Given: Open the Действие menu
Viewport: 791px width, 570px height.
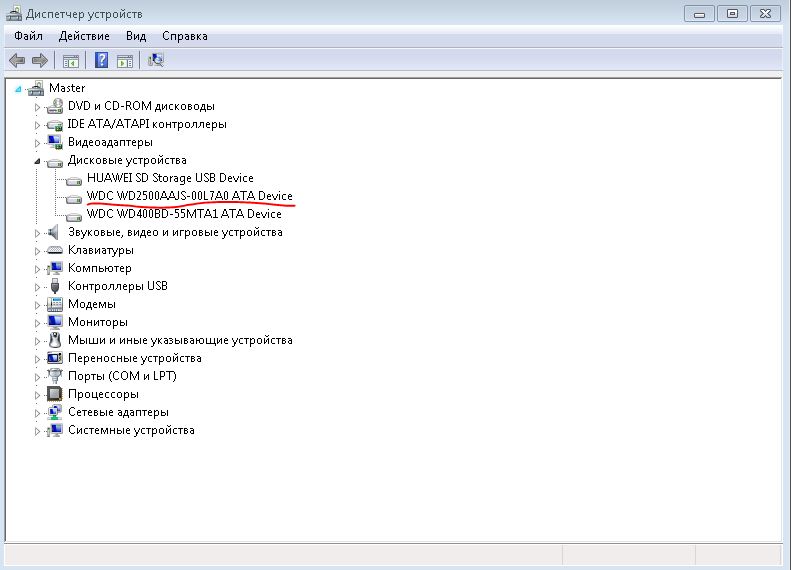Looking at the screenshot, I should click(84, 36).
